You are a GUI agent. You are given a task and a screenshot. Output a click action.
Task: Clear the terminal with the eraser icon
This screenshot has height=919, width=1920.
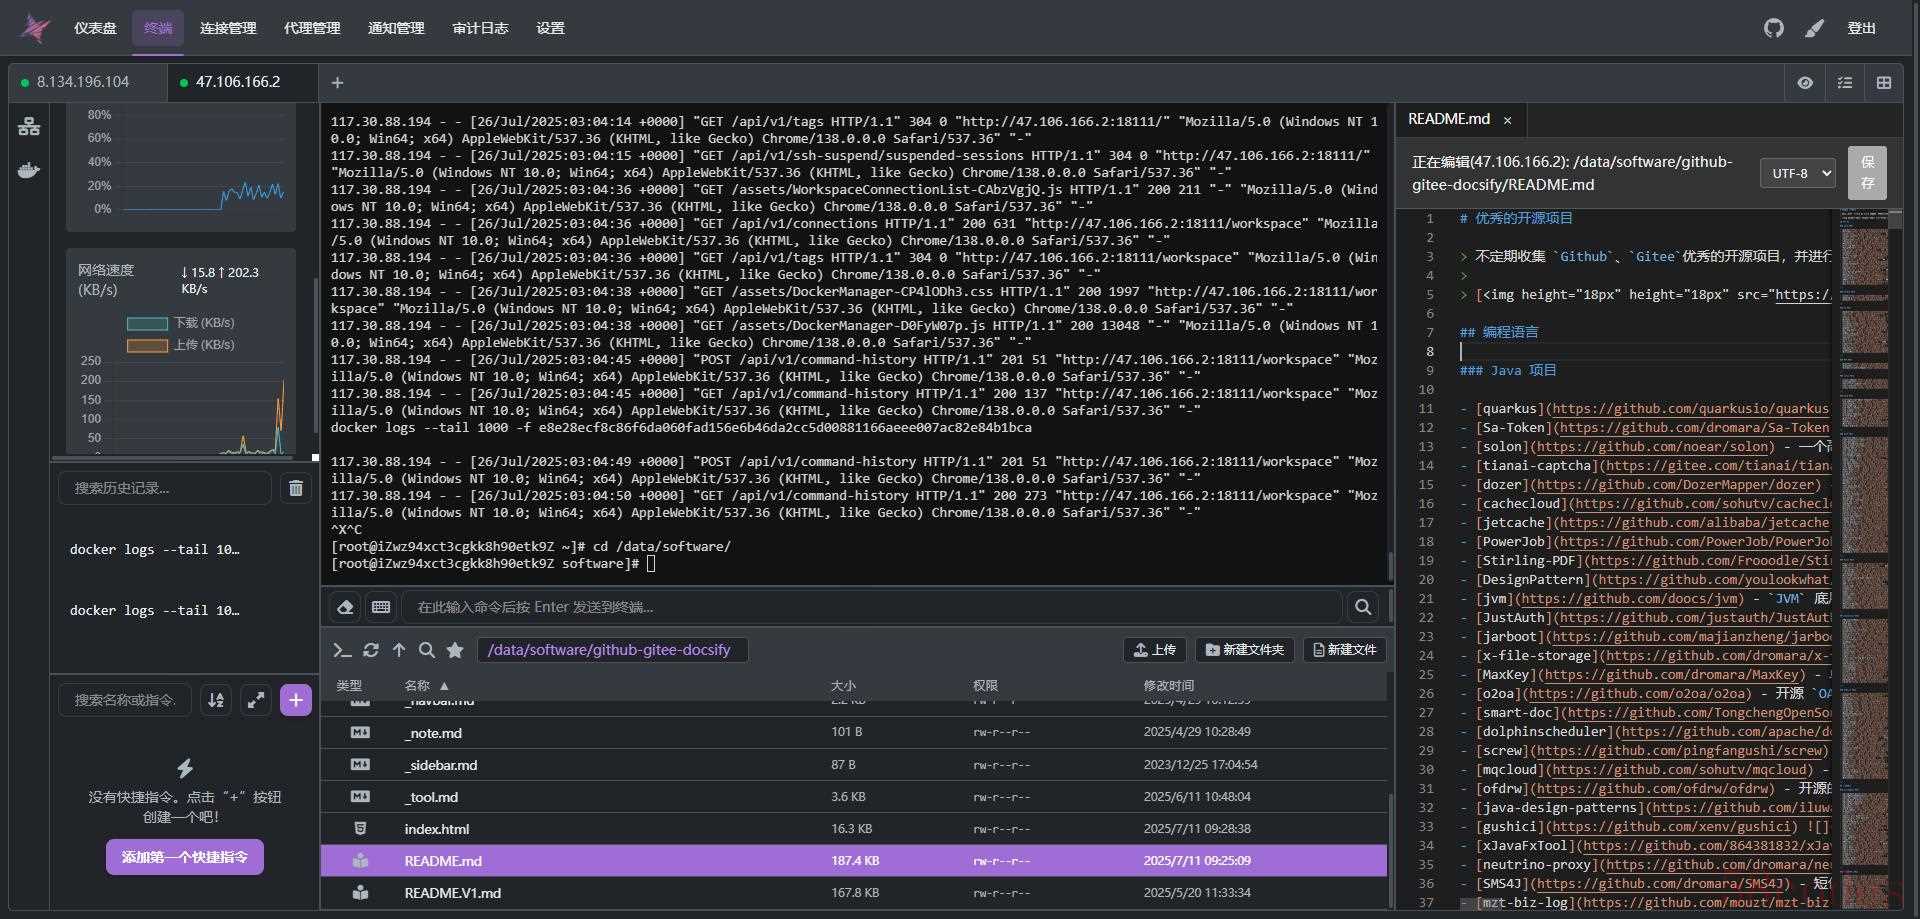345,607
